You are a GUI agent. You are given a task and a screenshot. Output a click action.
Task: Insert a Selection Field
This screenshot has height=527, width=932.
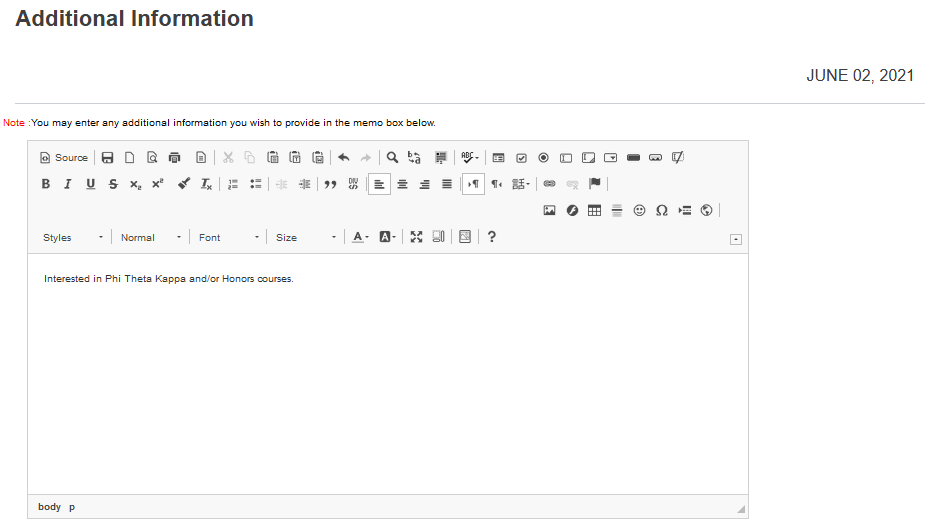610,157
